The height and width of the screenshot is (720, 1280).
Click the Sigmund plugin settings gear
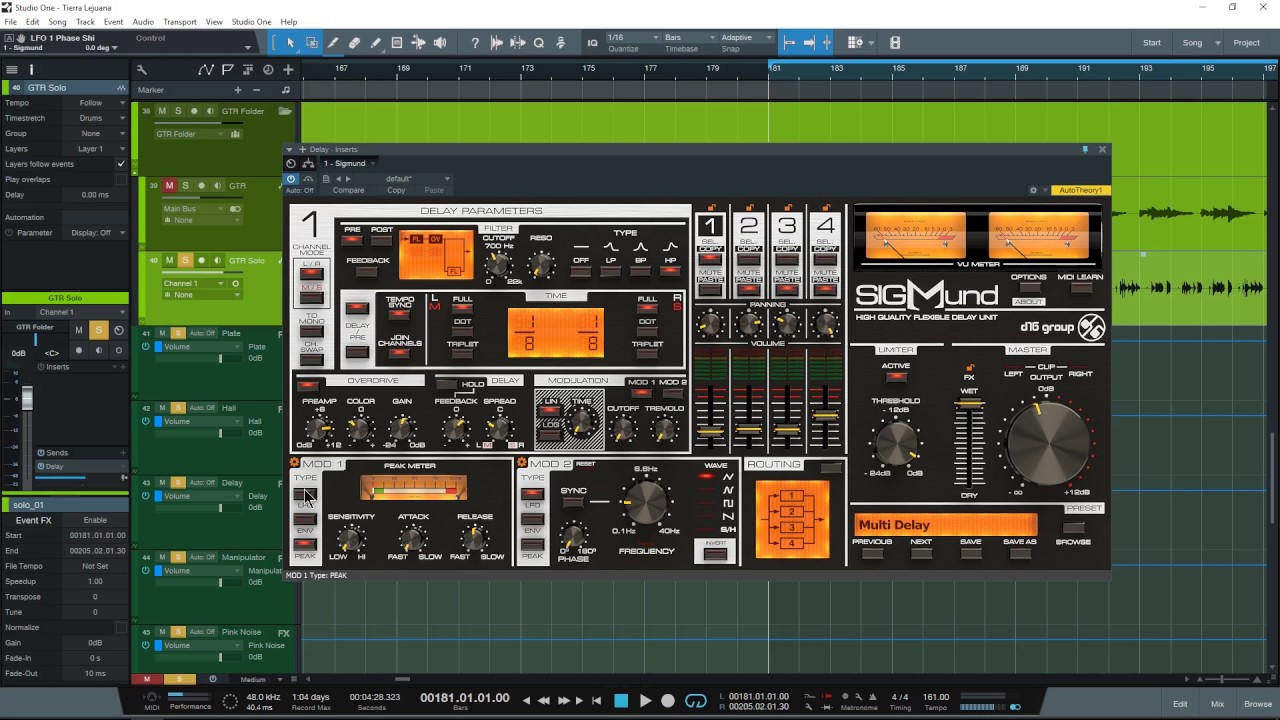[1033, 190]
